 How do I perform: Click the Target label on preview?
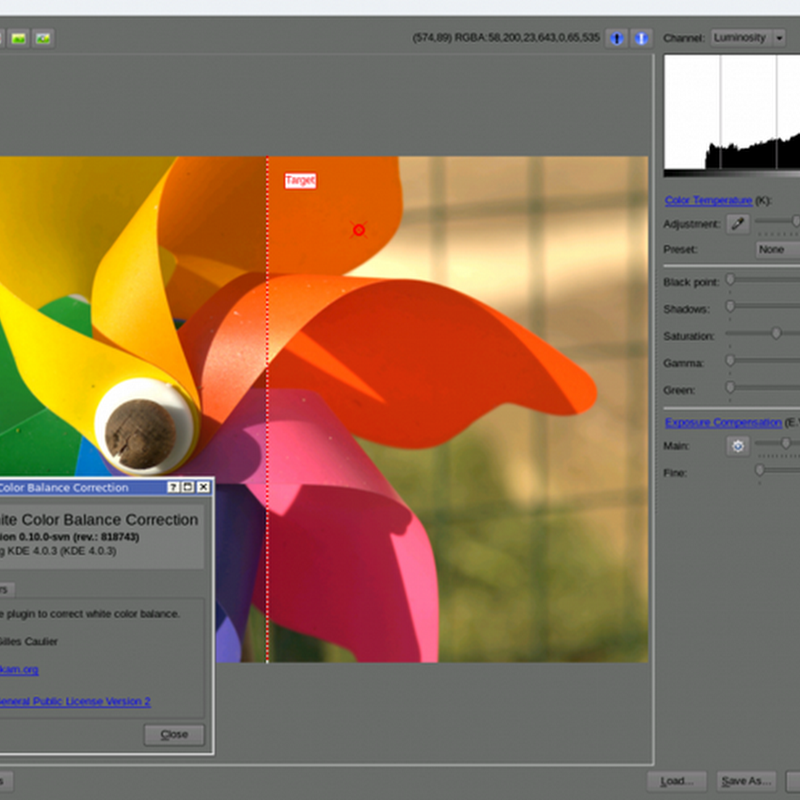(x=301, y=180)
